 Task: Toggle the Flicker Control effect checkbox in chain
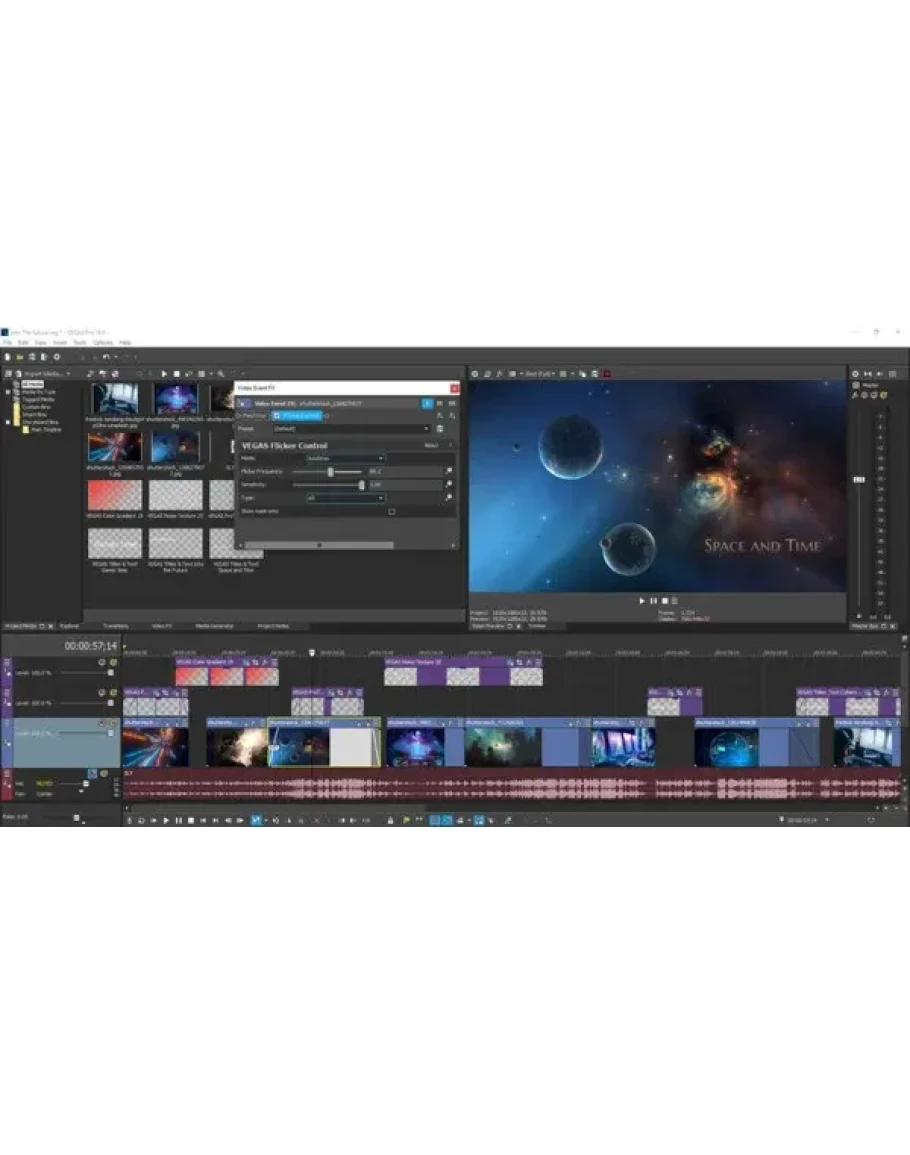(277, 415)
